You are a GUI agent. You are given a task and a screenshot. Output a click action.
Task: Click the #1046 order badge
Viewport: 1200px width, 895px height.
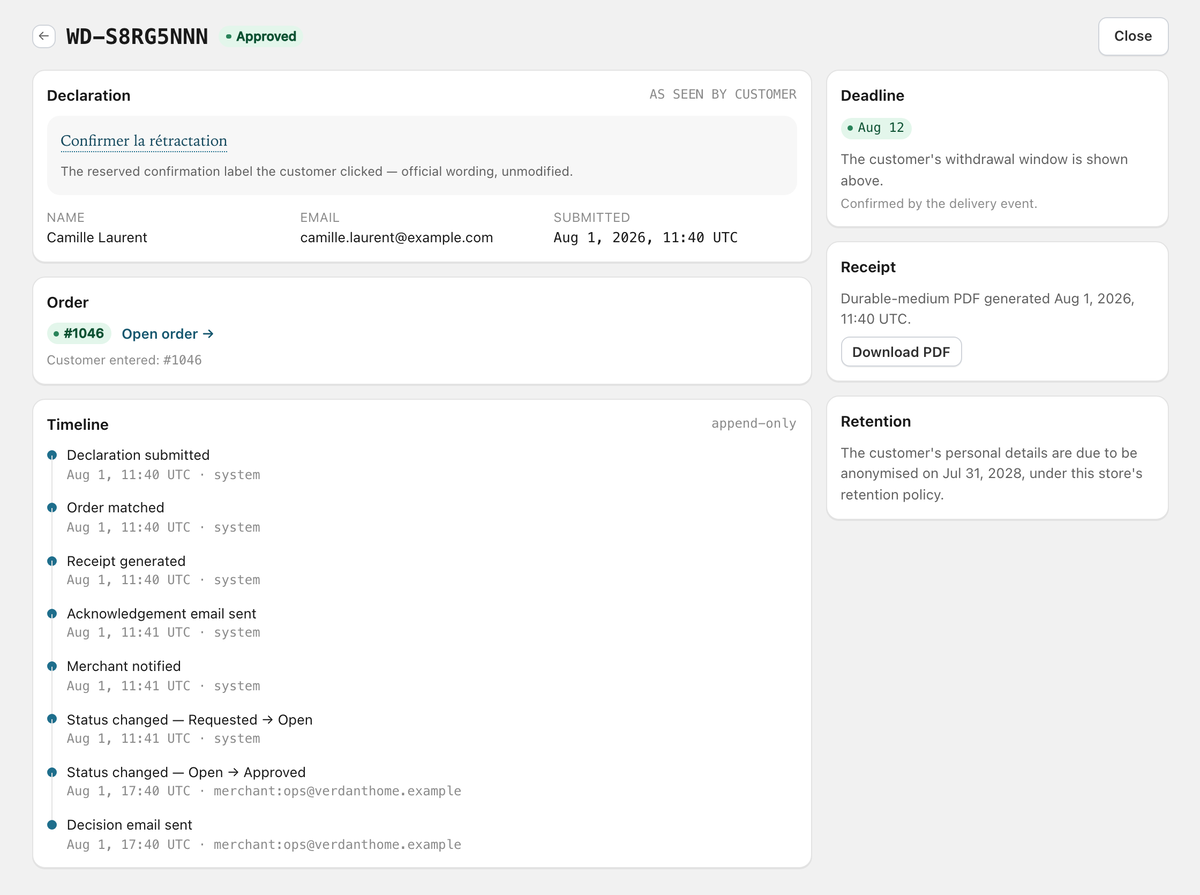pos(79,334)
